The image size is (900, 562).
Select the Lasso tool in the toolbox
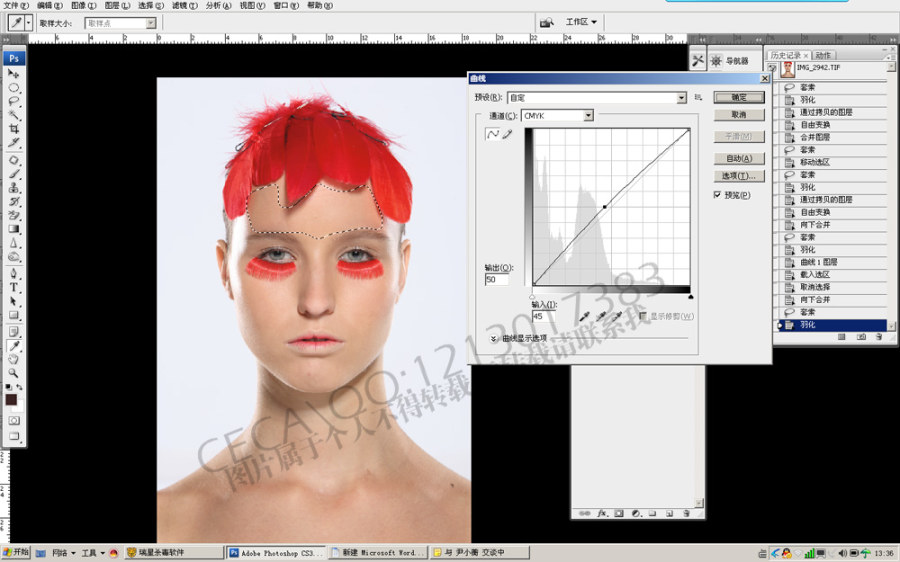14,102
